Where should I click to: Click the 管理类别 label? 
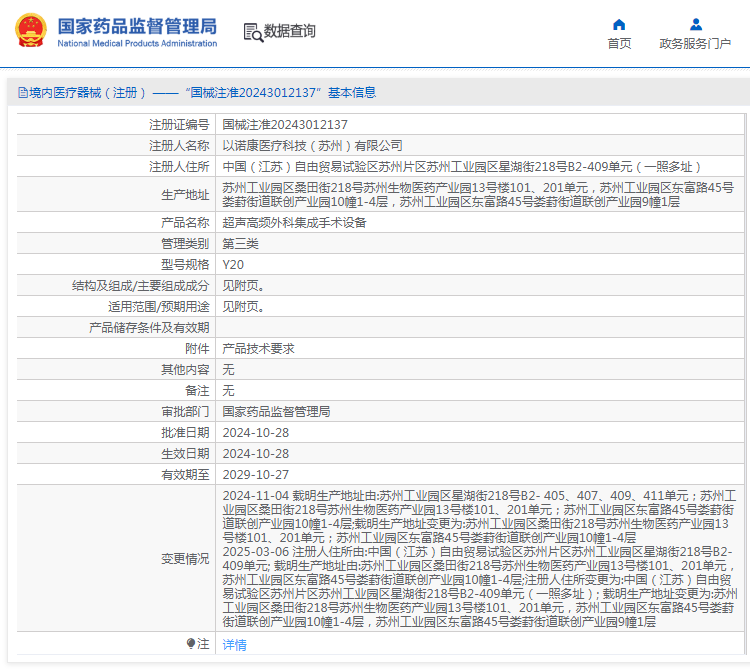pos(186,244)
